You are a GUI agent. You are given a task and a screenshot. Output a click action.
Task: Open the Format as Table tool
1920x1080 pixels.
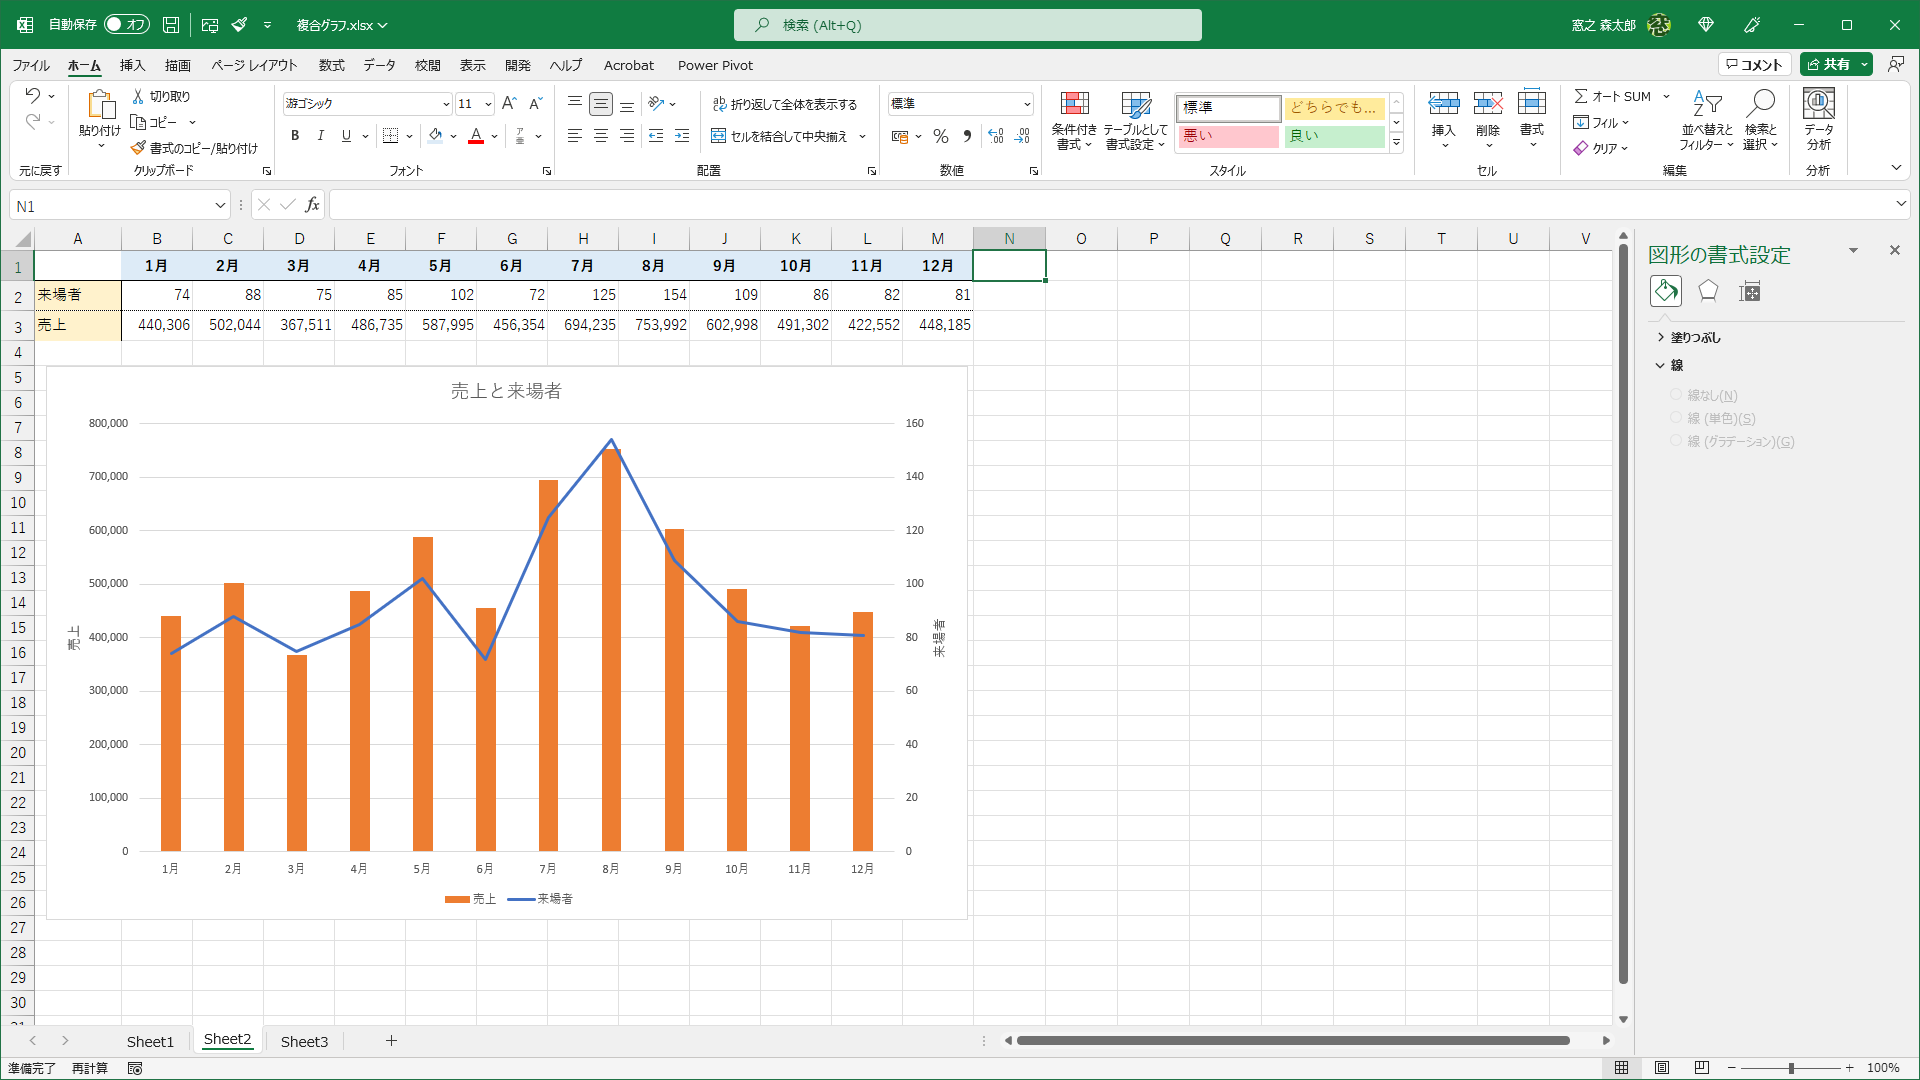tap(1135, 105)
